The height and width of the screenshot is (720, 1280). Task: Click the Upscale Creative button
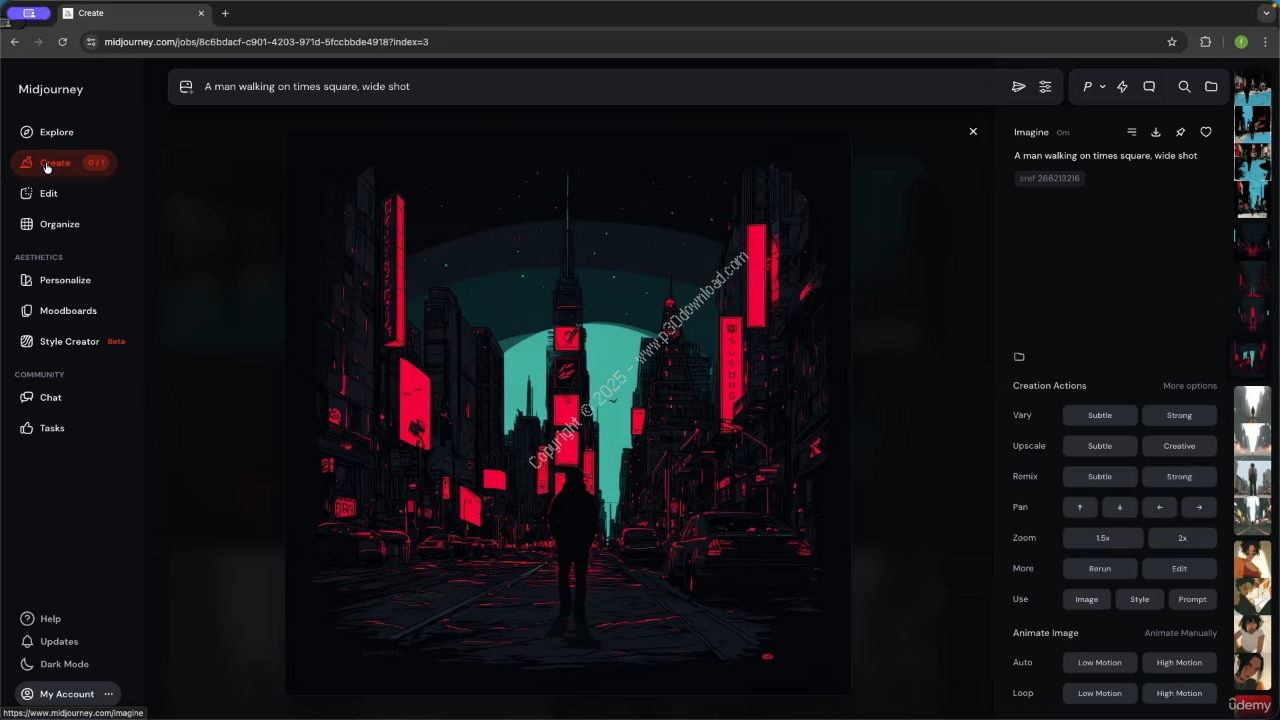(1179, 446)
